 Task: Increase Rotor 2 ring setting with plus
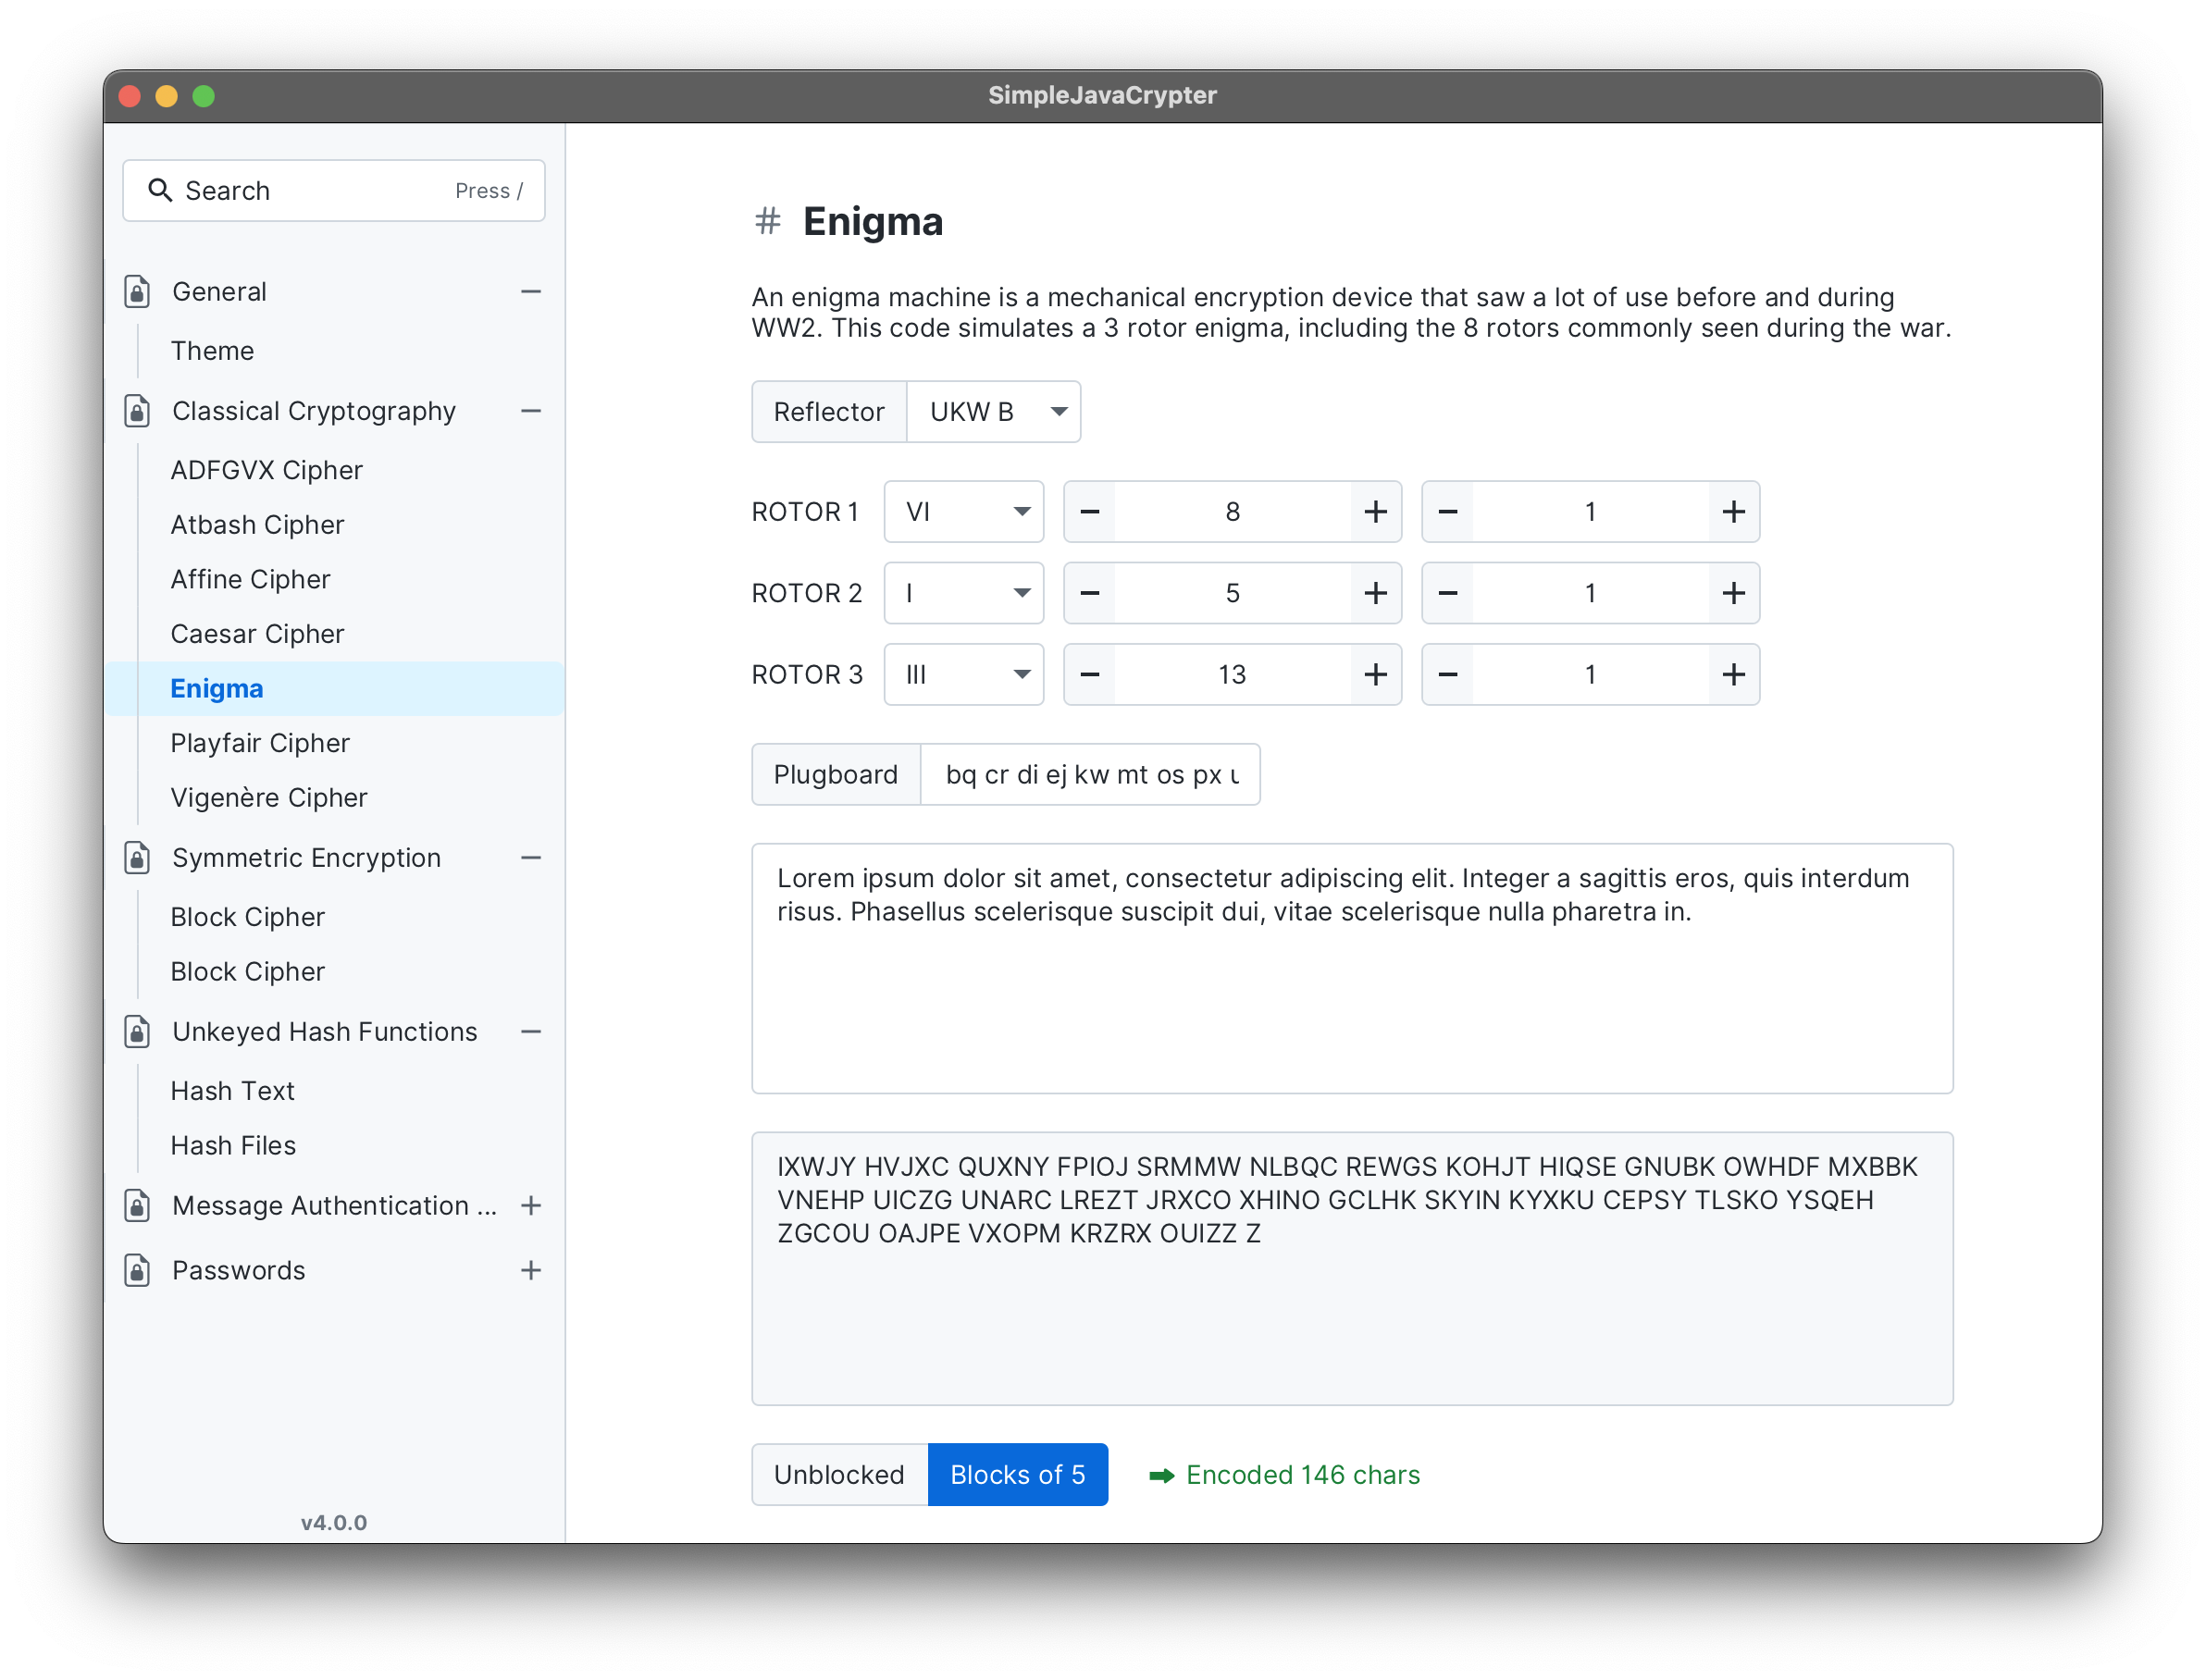(x=1733, y=593)
